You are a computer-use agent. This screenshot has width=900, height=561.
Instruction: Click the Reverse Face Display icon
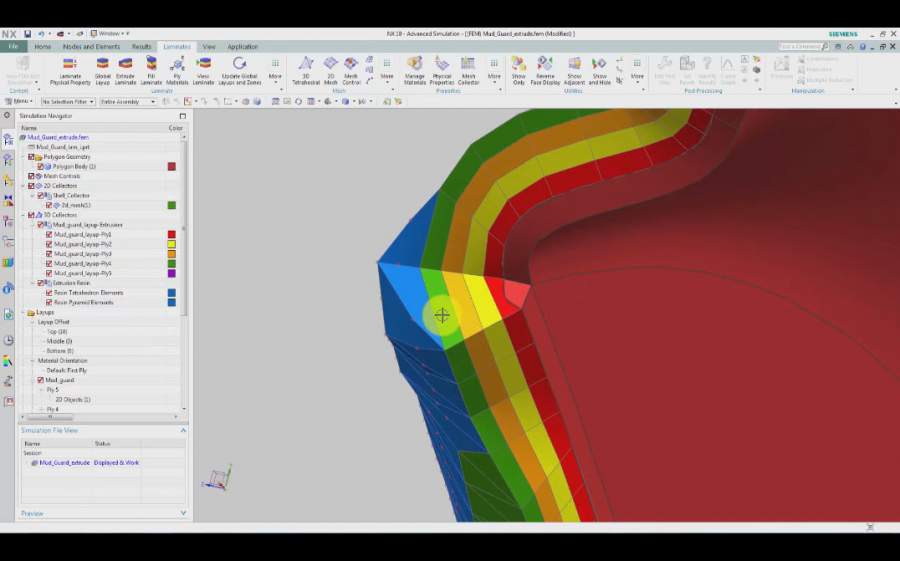pos(545,66)
